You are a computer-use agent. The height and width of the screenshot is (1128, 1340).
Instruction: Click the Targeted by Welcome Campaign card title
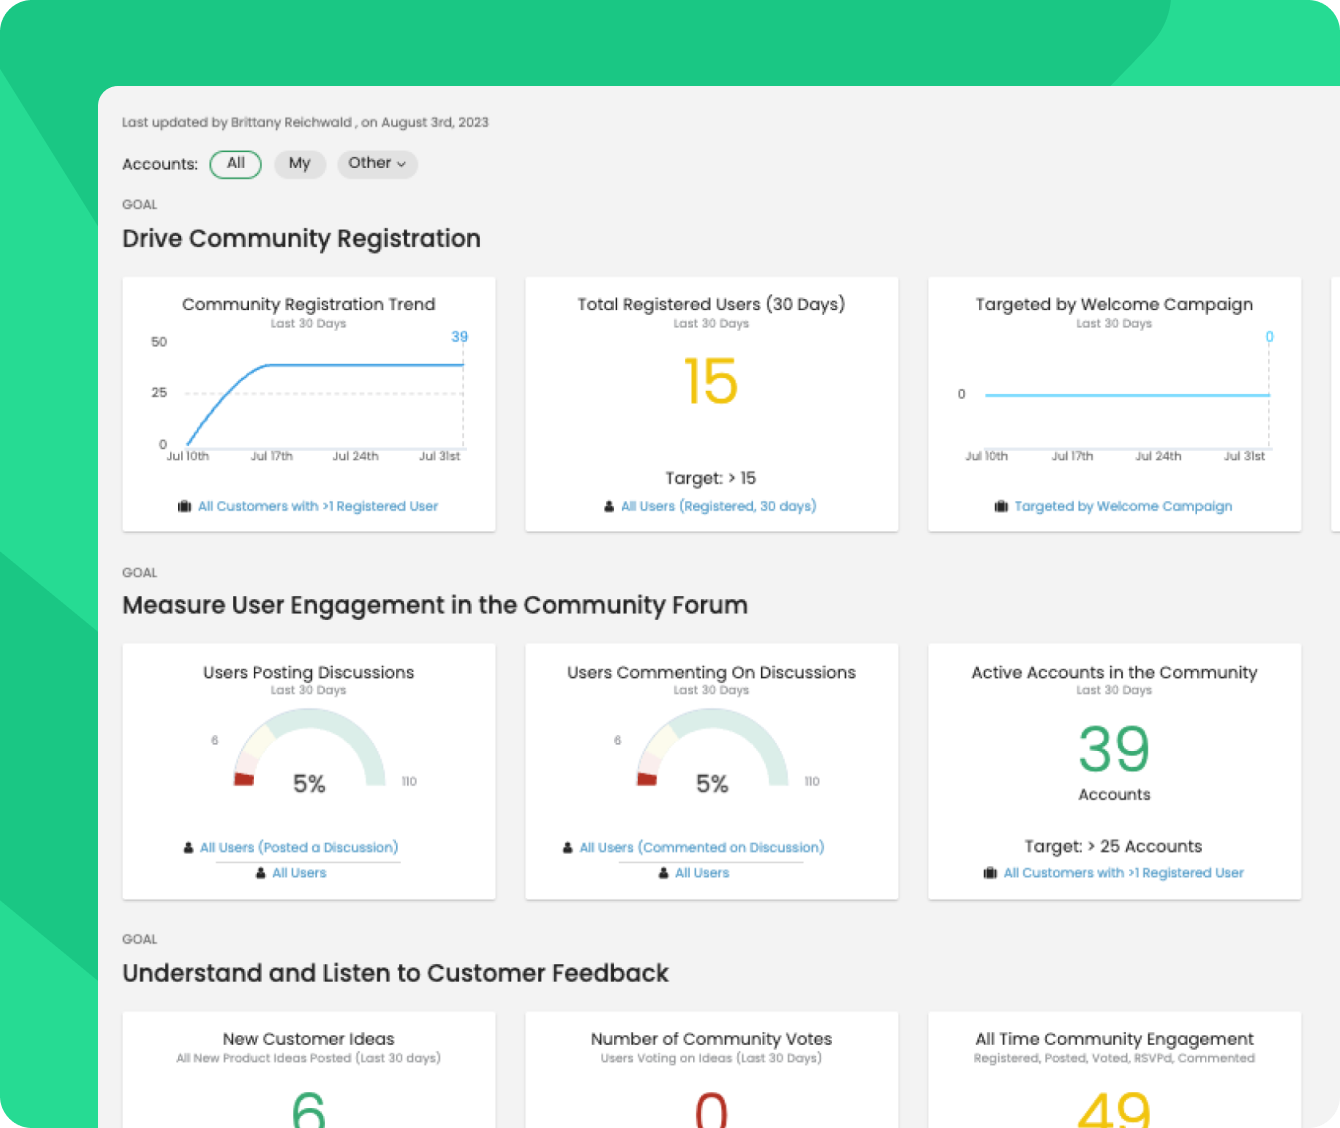(x=1114, y=304)
